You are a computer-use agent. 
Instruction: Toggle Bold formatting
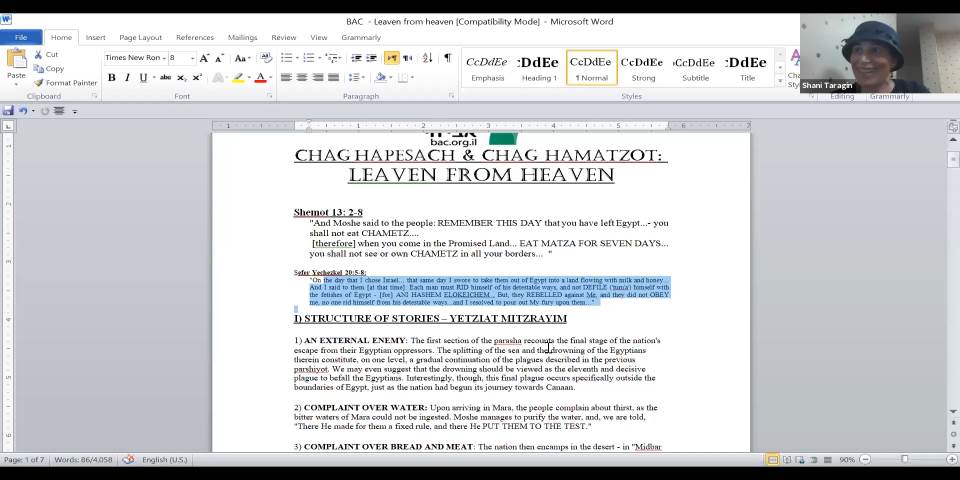[x=111, y=78]
